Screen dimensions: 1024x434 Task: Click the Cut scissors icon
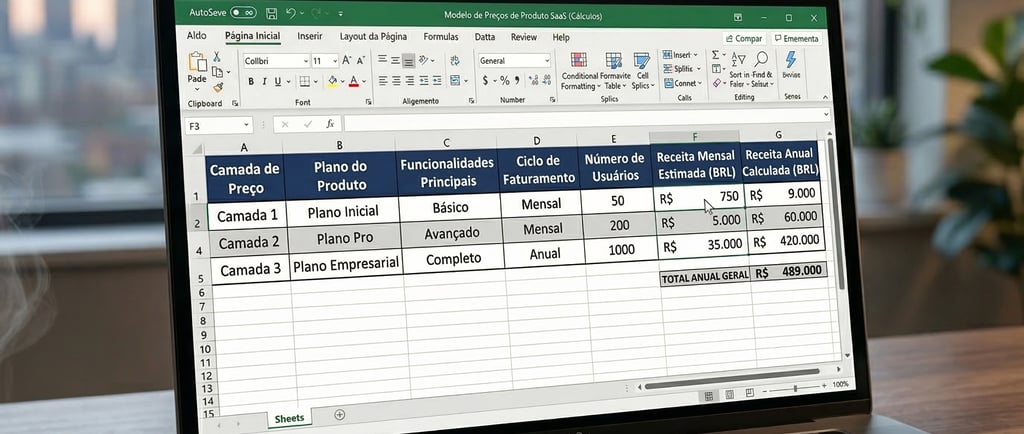point(217,57)
